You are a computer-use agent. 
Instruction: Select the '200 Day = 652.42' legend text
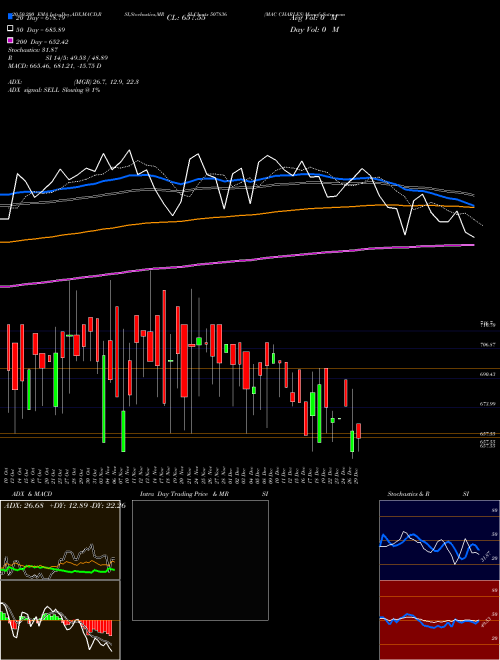pos(42,42)
